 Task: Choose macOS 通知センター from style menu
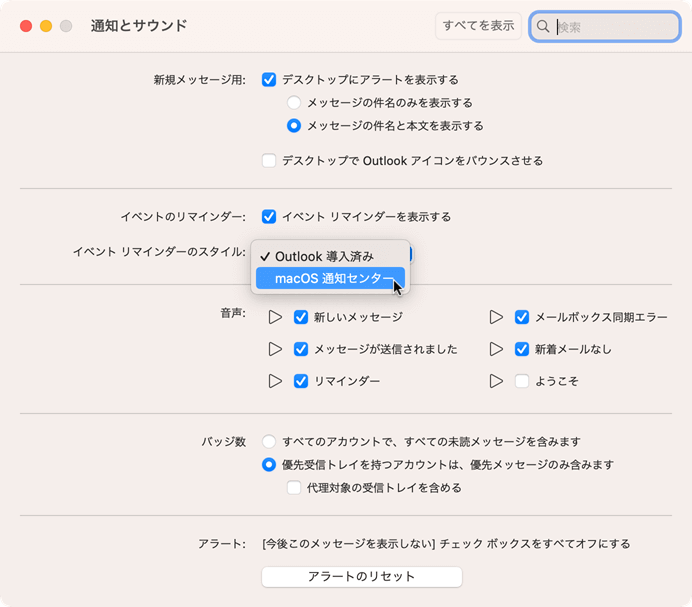click(x=330, y=279)
